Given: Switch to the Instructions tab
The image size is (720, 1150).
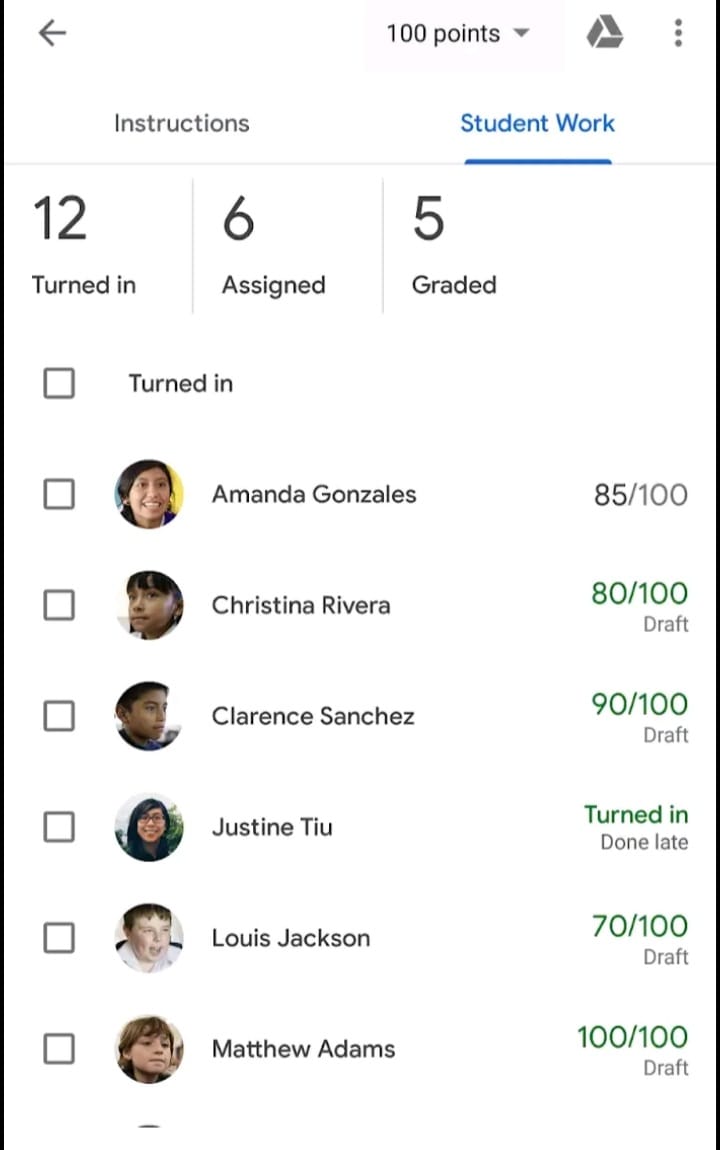Looking at the screenshot, I should click(182, 123).
